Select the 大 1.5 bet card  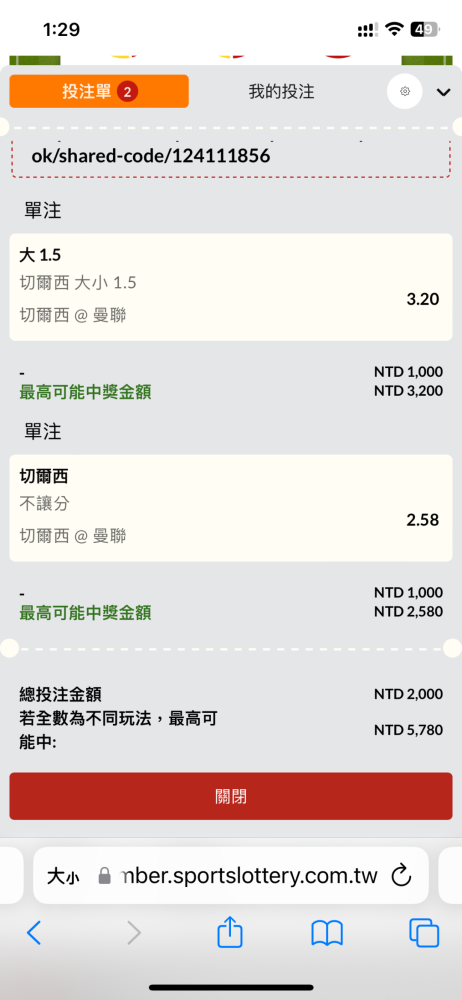pos(231,287)
